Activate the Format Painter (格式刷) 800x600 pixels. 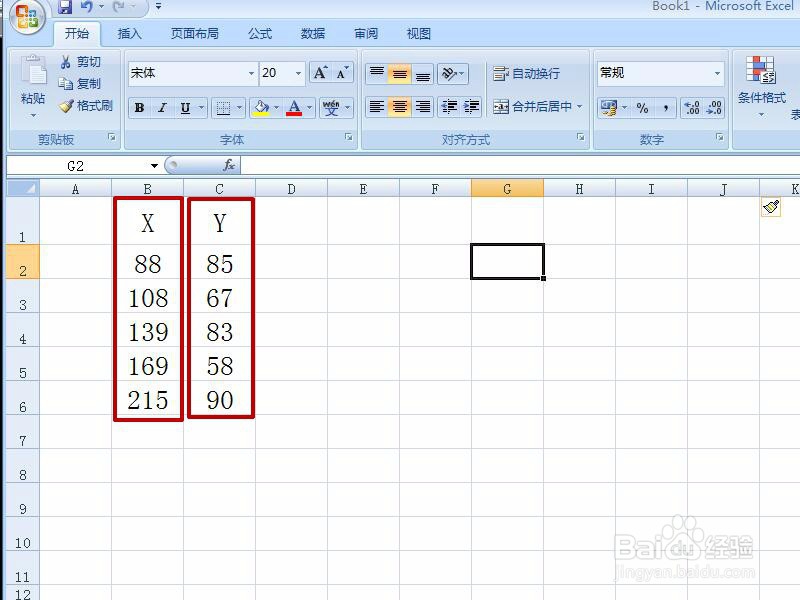(87, 105)
